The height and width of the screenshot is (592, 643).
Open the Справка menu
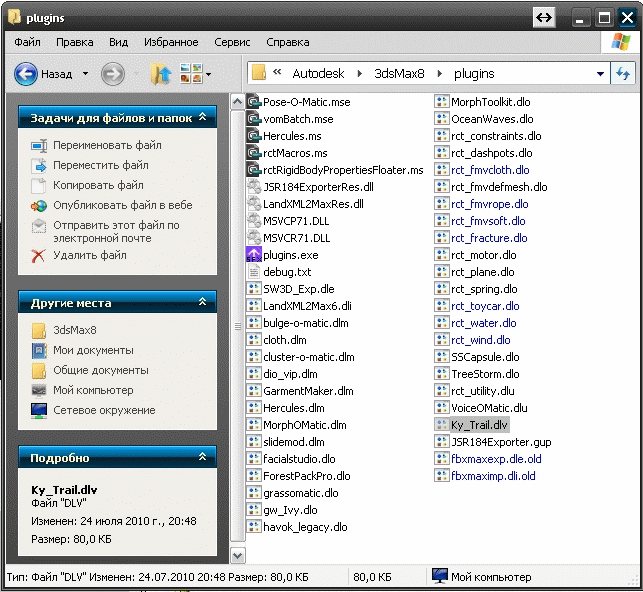287,42
